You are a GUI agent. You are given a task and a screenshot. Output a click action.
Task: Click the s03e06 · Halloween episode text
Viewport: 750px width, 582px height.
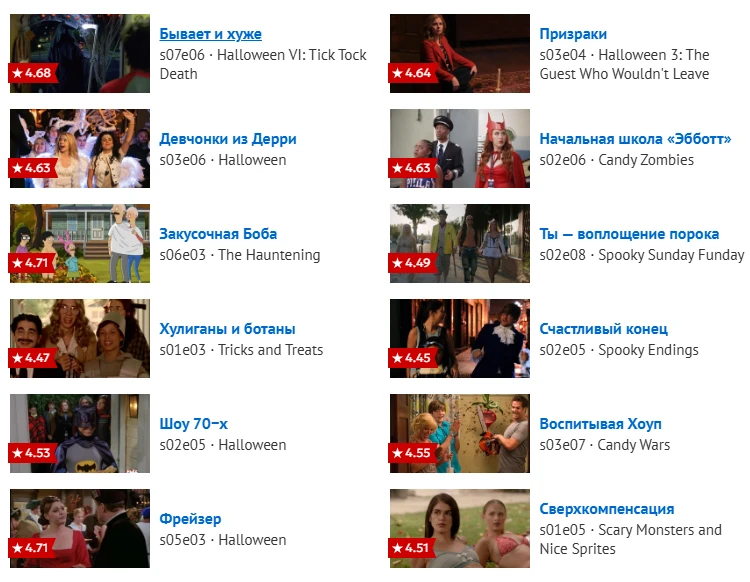[223, 160]
